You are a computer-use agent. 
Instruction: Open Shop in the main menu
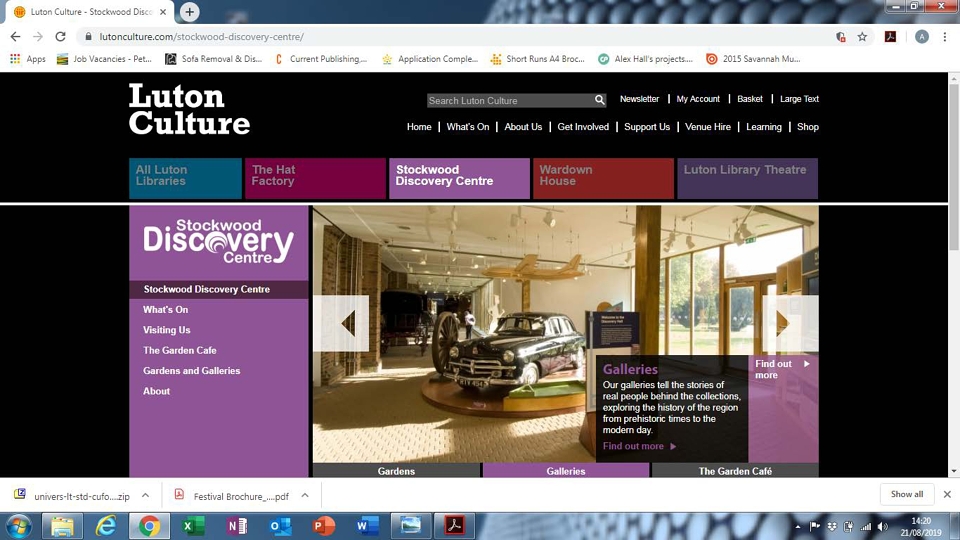pos(808,127)
